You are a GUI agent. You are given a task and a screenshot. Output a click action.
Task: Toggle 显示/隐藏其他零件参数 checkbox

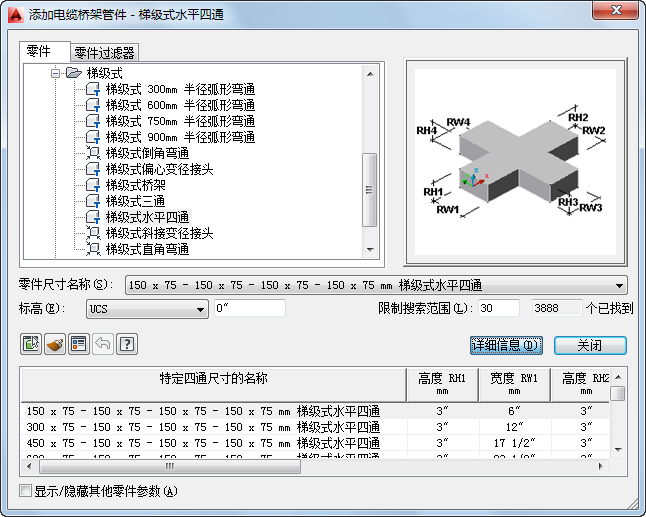26,491
